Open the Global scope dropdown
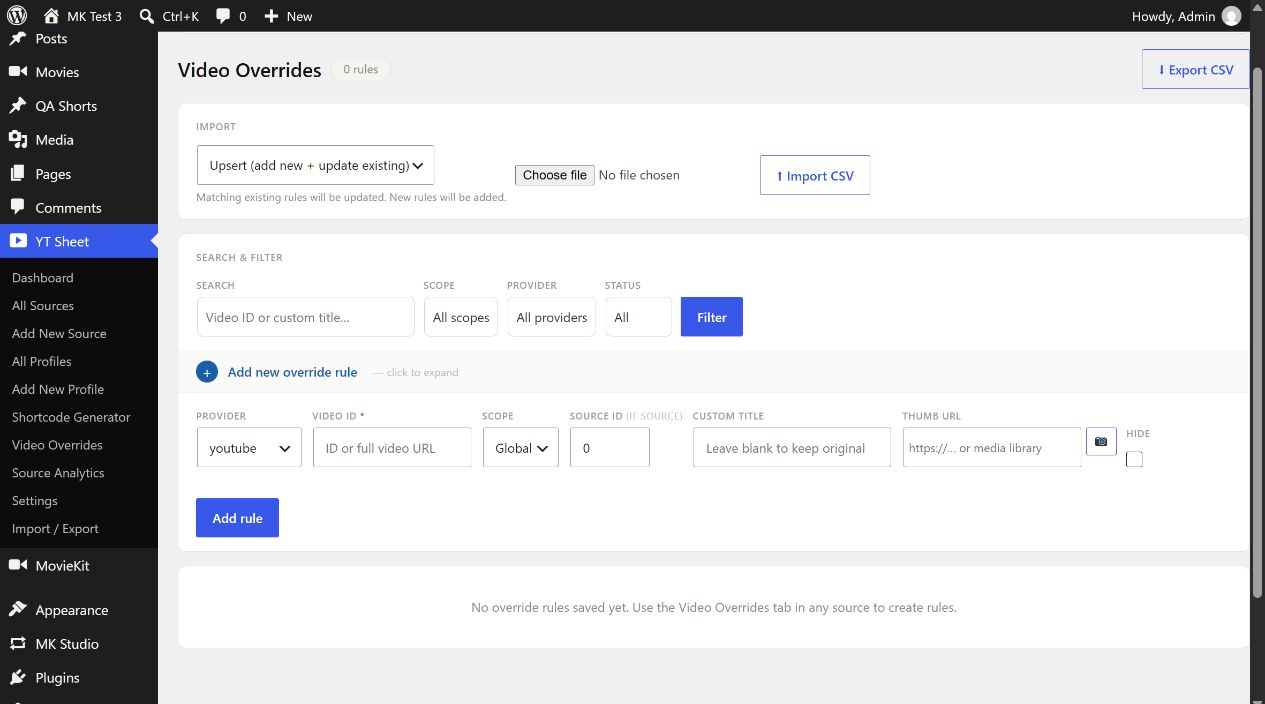The height and width of the screenshot is (704, 1265). point(521,448)
